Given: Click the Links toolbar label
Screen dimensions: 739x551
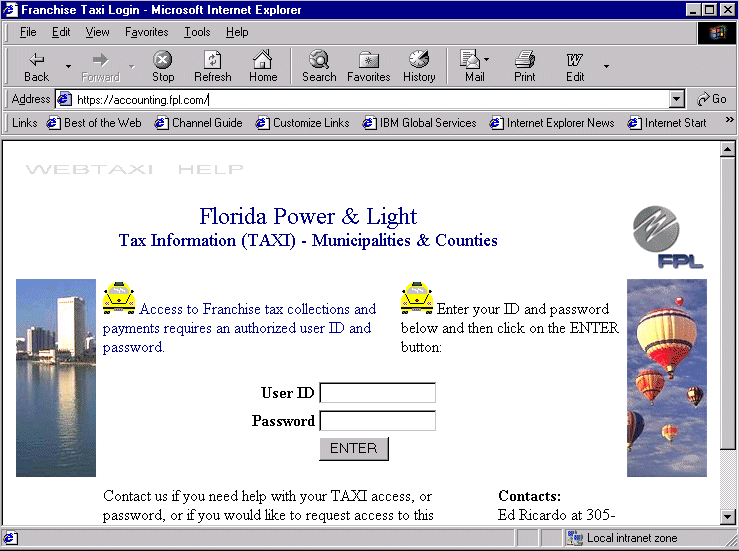Looking at the screenshot, I should click(x=25, y=123).
